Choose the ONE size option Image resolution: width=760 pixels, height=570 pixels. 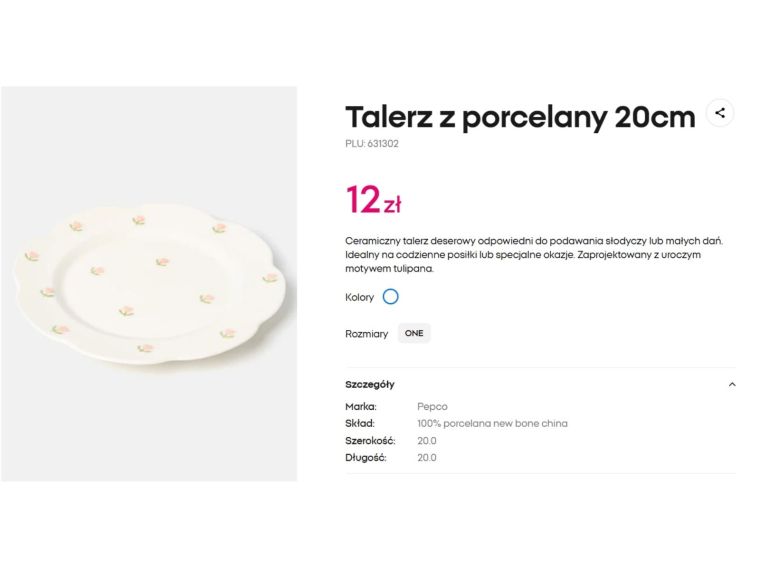(x=414, y=334)
